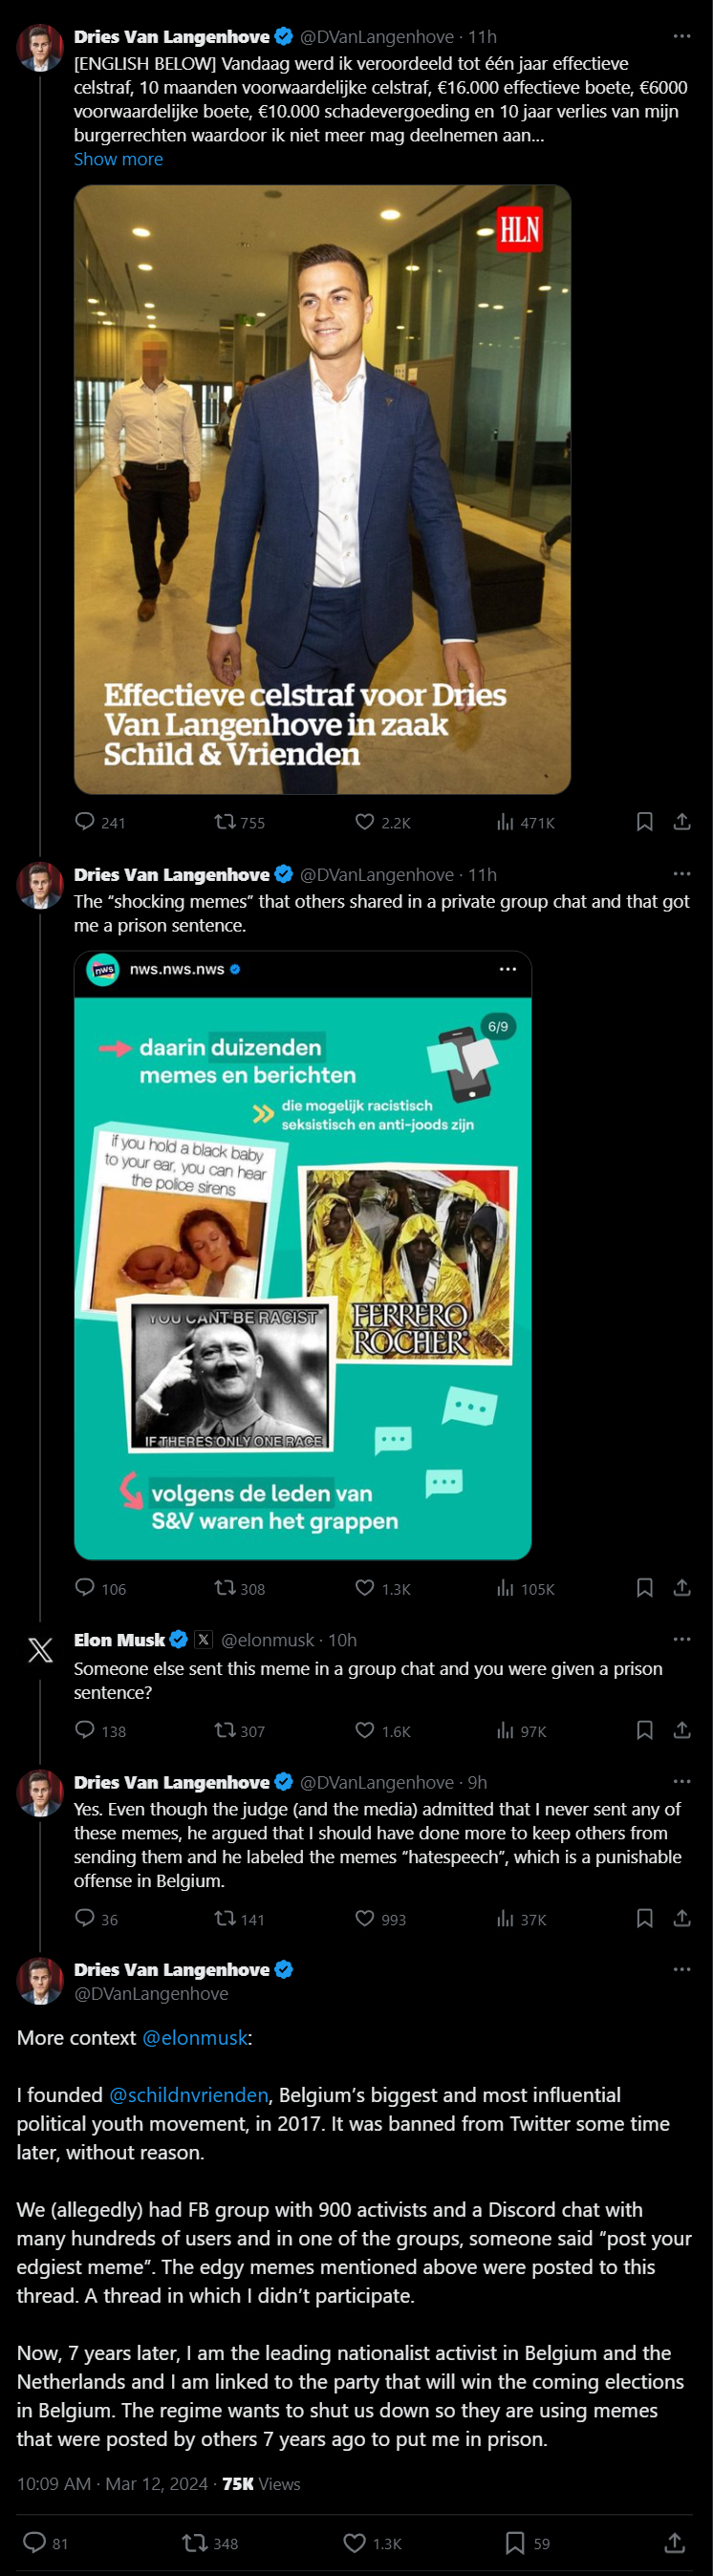Screen dimensions: 713x2576
Task: Open the @schildnvrienden mention link
Action: [188, 2094]
